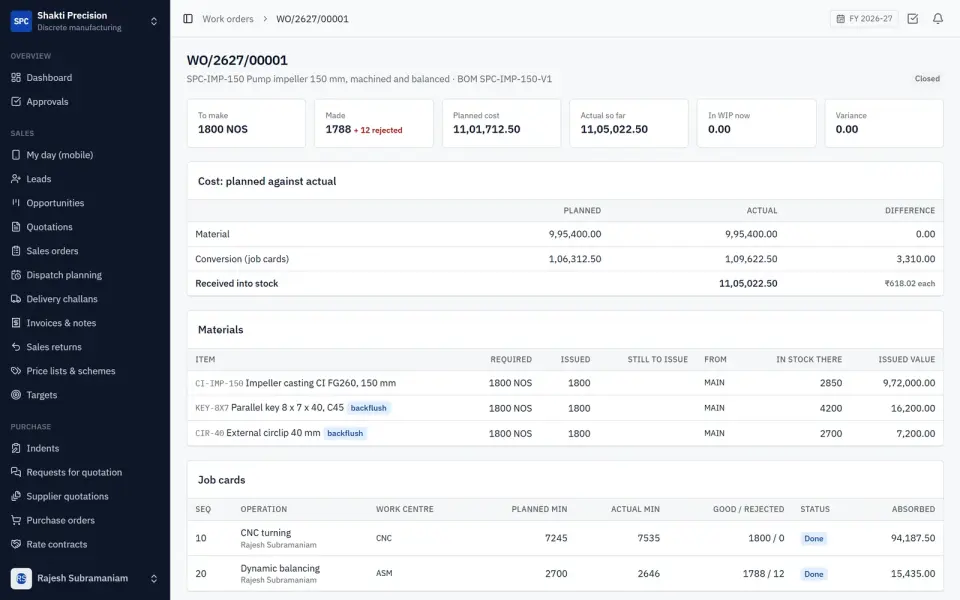Click the Conversion (job cards) row label
Viewport: 960px width, 600px height.
(242, 259)
